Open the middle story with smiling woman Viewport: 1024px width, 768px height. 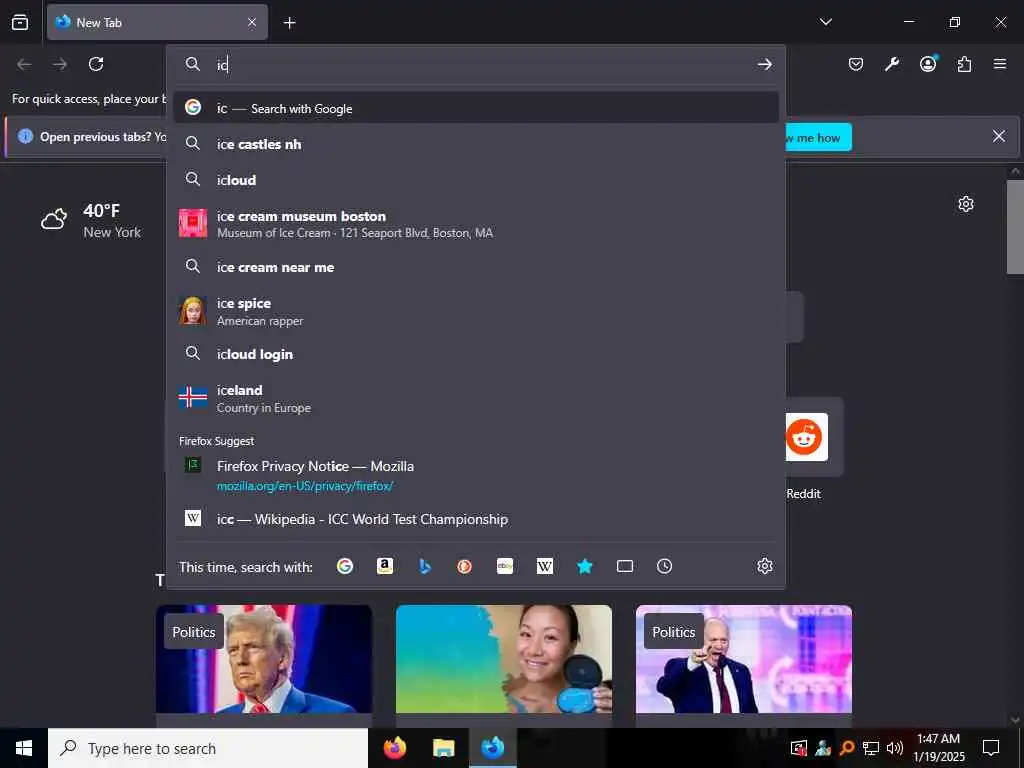504,659
